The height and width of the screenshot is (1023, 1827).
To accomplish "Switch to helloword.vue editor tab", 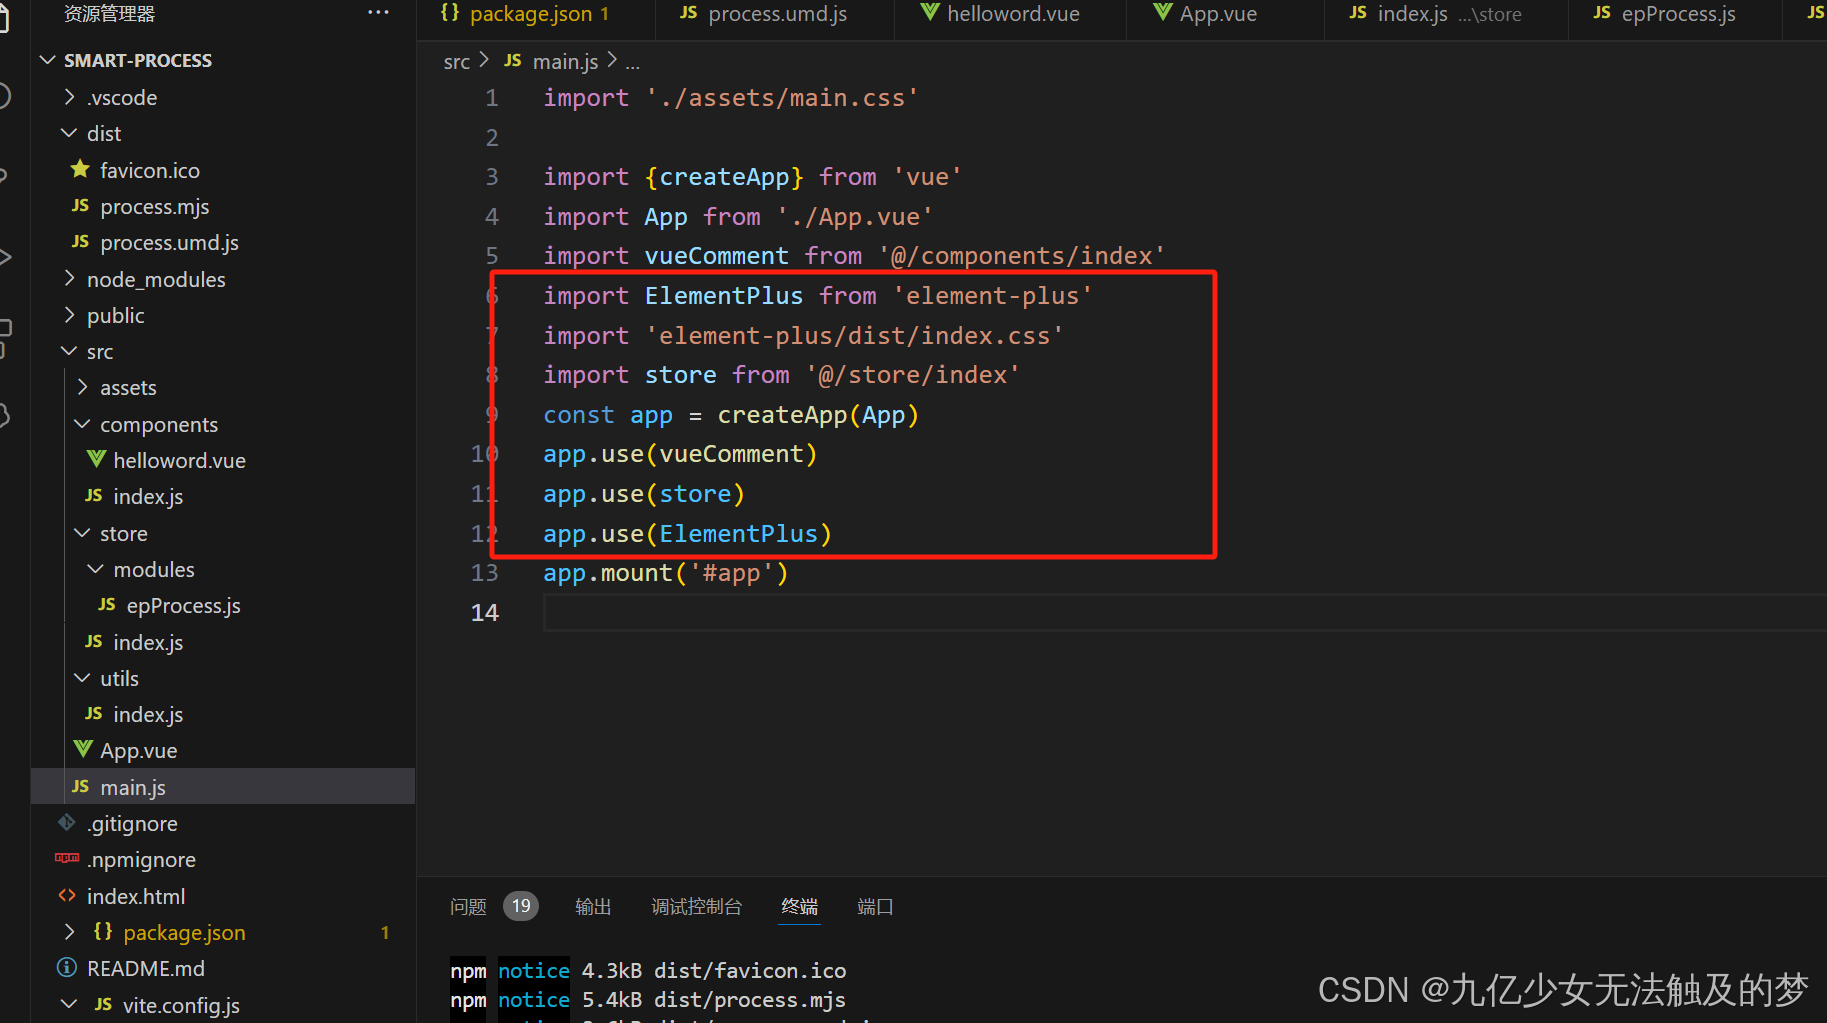I will point(1013,14).
